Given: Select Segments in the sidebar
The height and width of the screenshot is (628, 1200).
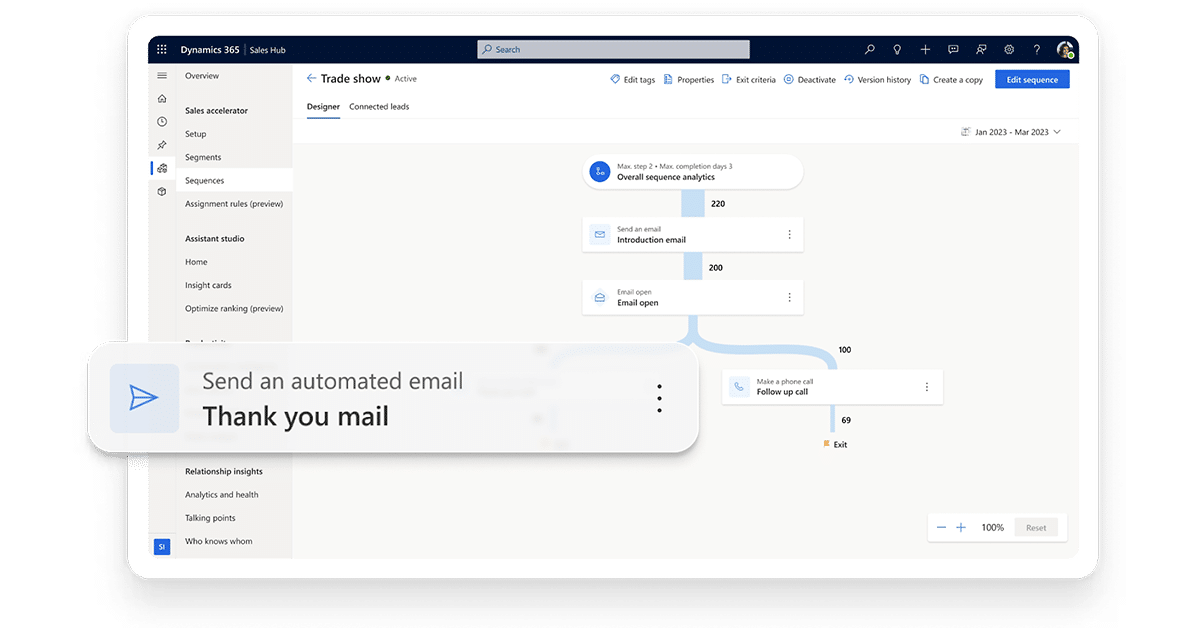Looking at the screenshot, I should tap(203, 157).
